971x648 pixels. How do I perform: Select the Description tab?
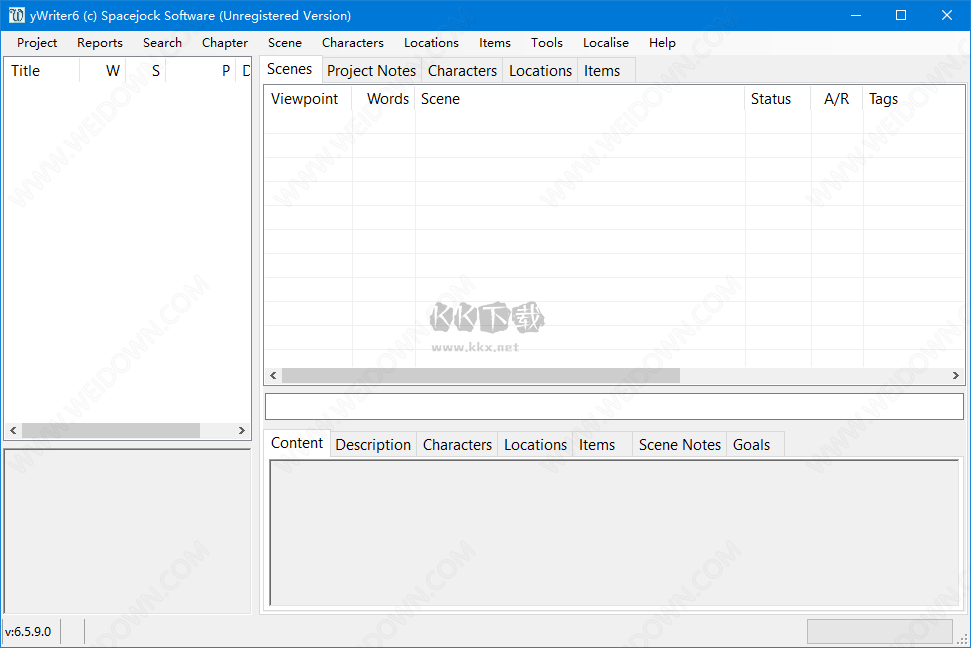[373, 445]
